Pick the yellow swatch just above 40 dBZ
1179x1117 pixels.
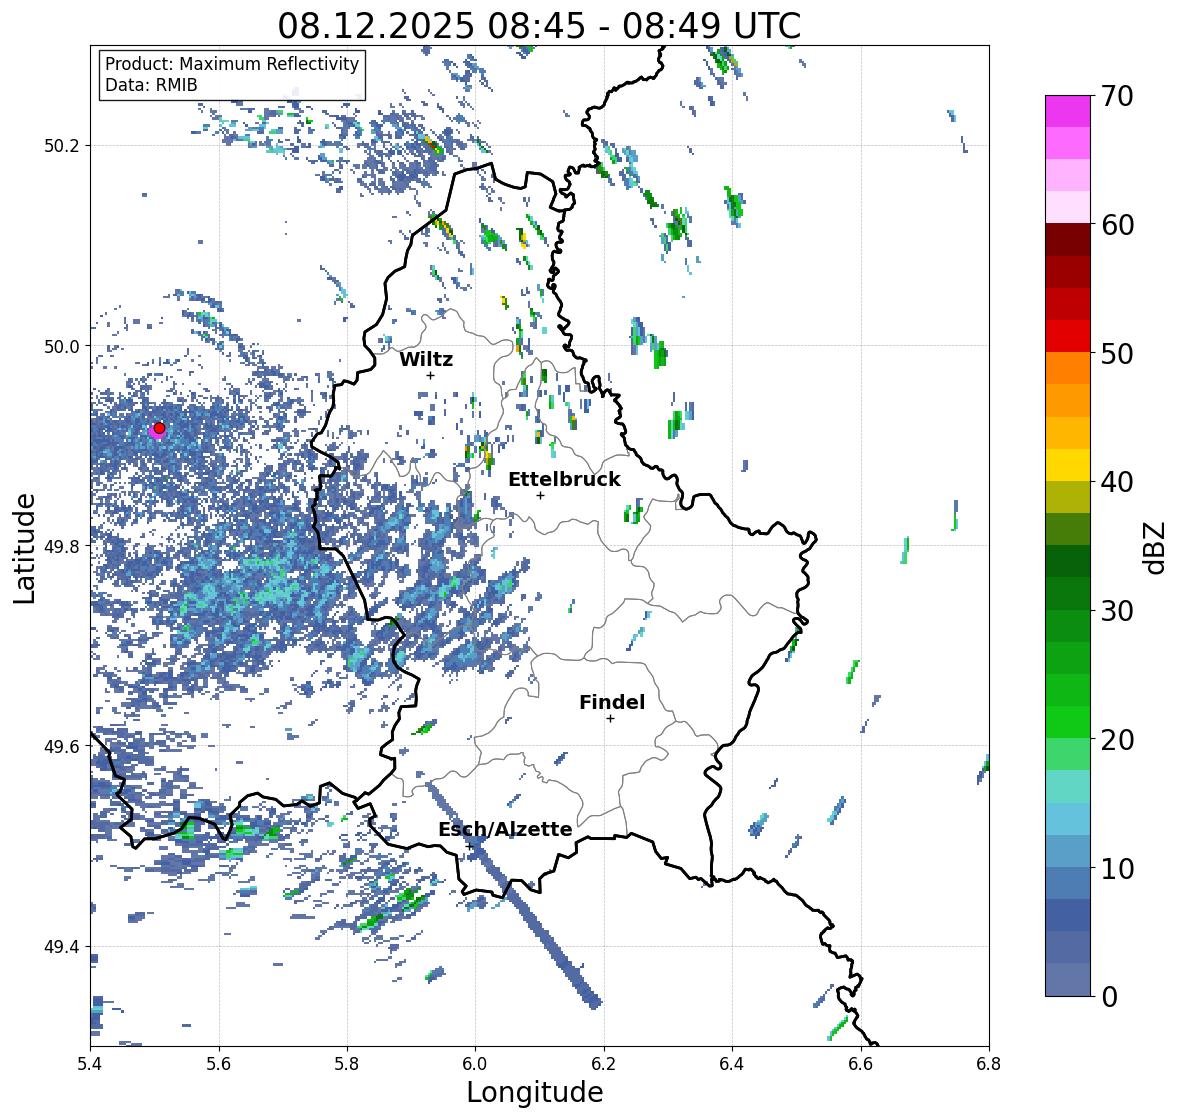click(1068, 465)
